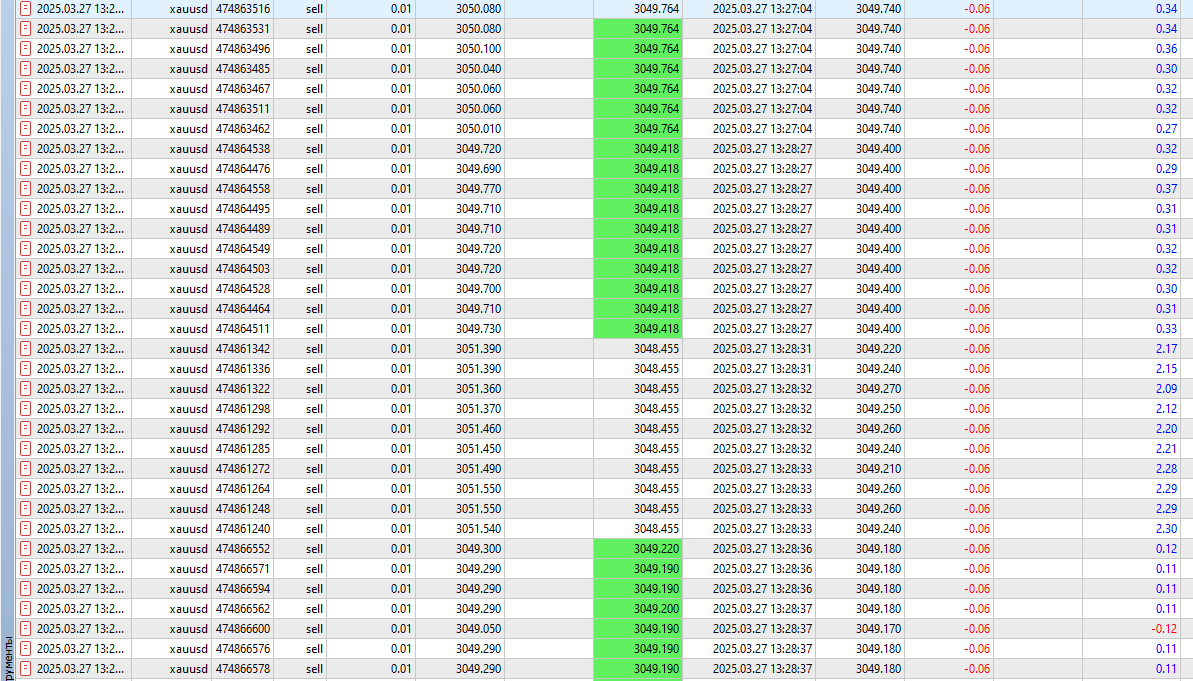The height and width of the screenshot is (681, 1193).
Task: Select the open price 3051.490
Action: tap(479, 469)
